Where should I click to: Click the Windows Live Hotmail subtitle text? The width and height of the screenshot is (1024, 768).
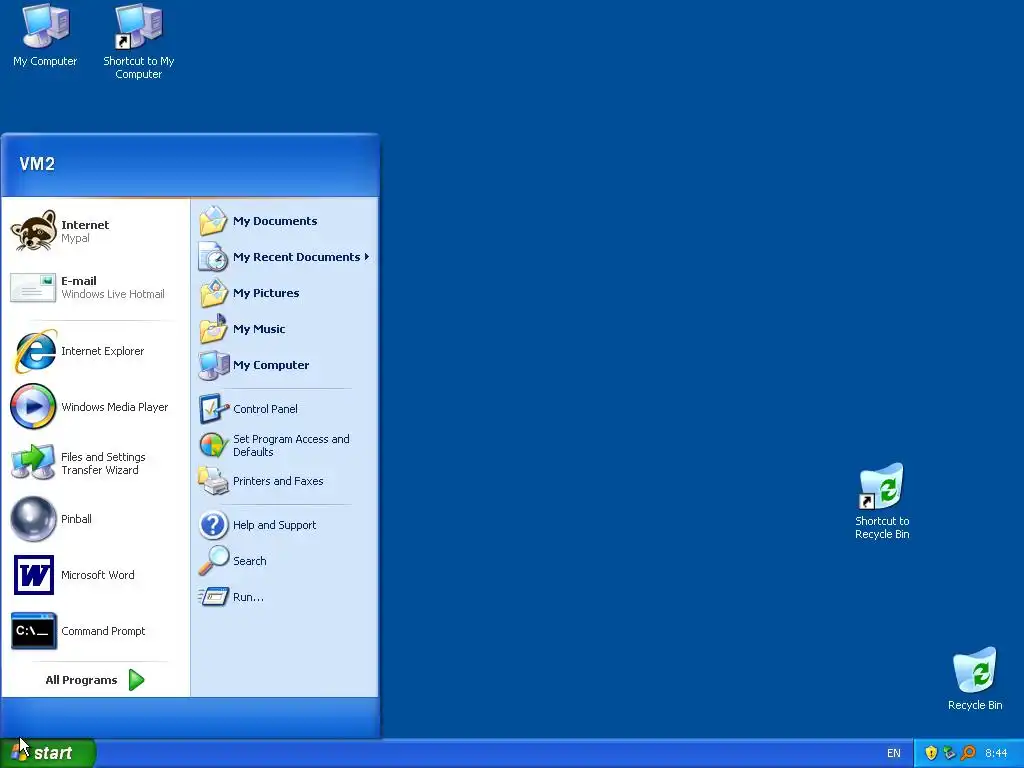pyautogui.click(x=113, y=294)
